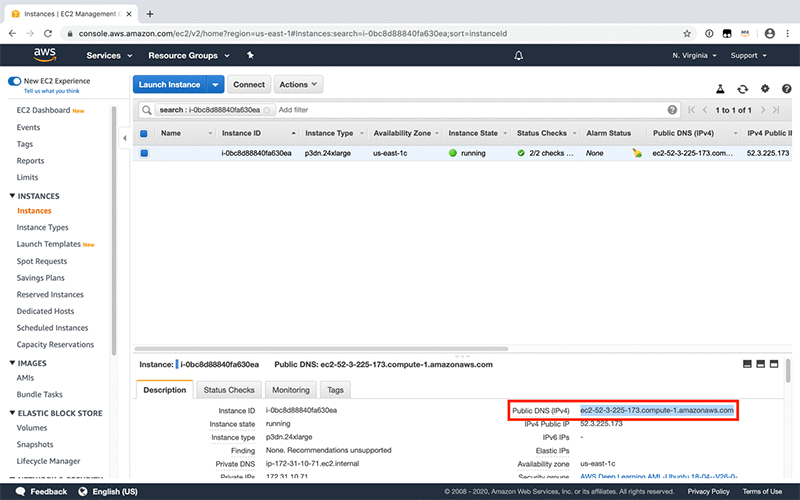Click the table's horizontal scrollbar
Image resolution: width=800 pixels, height=500 pixels.
tap(321, 349)
